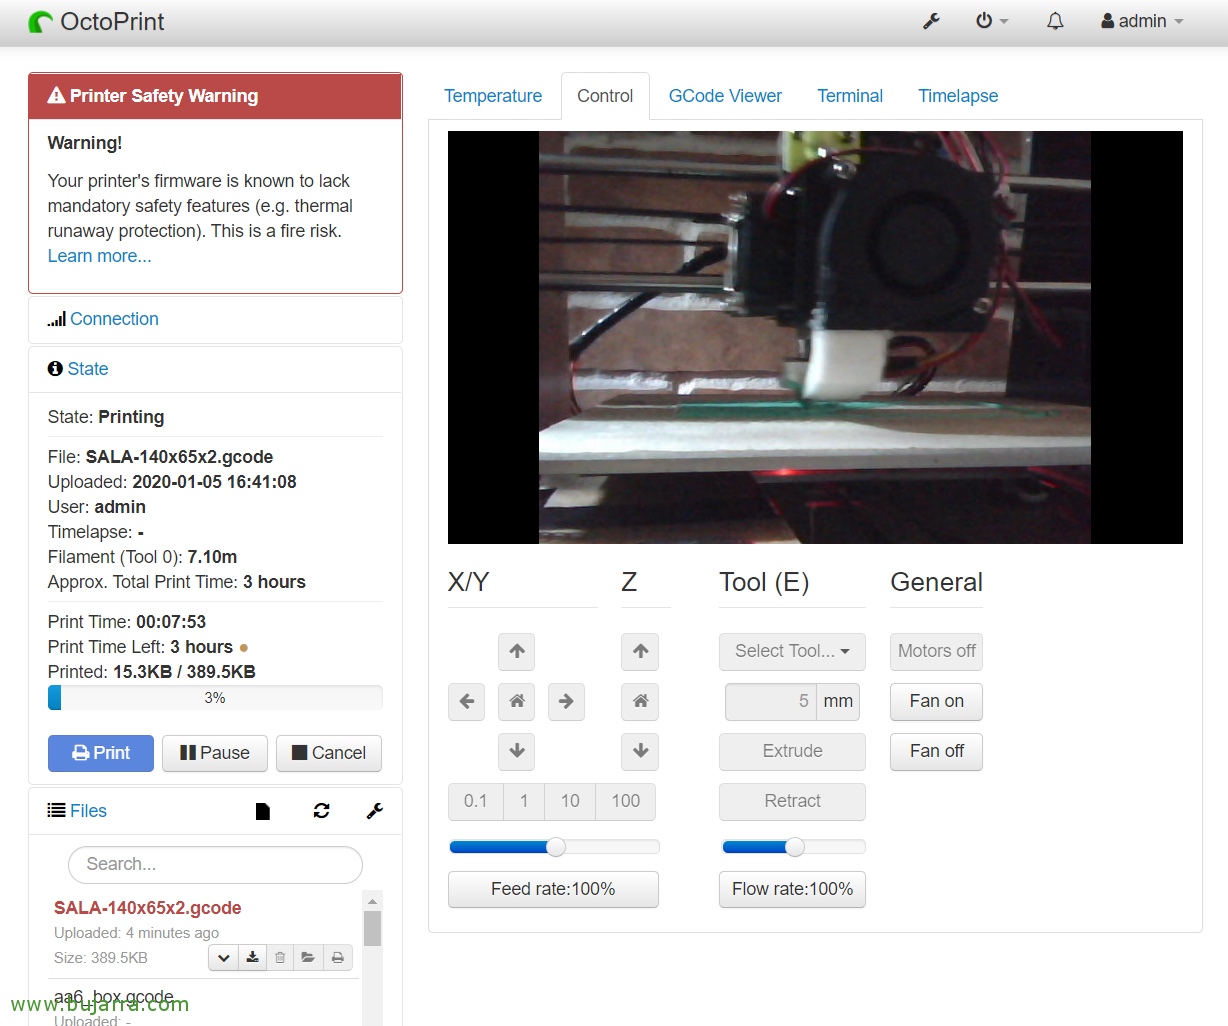Open file list options wrench
This screenshot has height=1026, width=1228.
[375, 811]
